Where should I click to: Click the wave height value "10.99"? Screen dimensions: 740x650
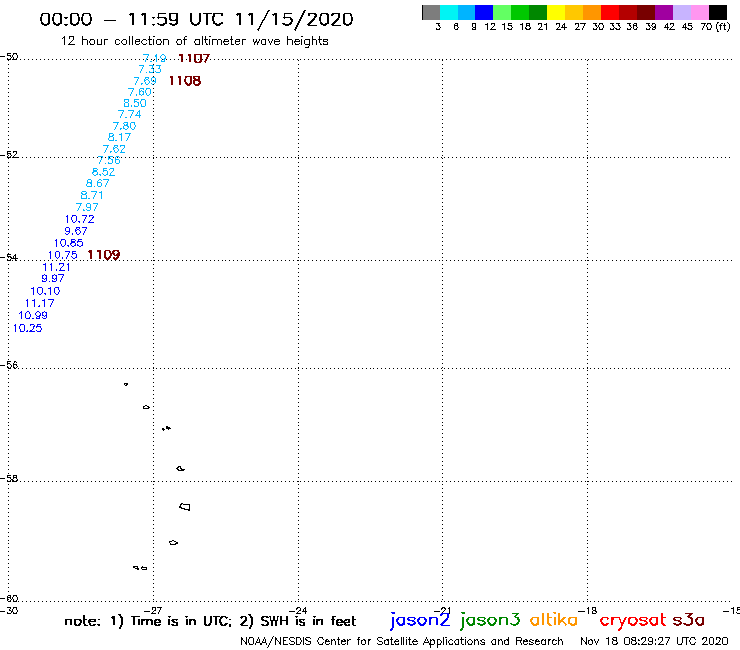pyautogui.click(x=33, y=315)
